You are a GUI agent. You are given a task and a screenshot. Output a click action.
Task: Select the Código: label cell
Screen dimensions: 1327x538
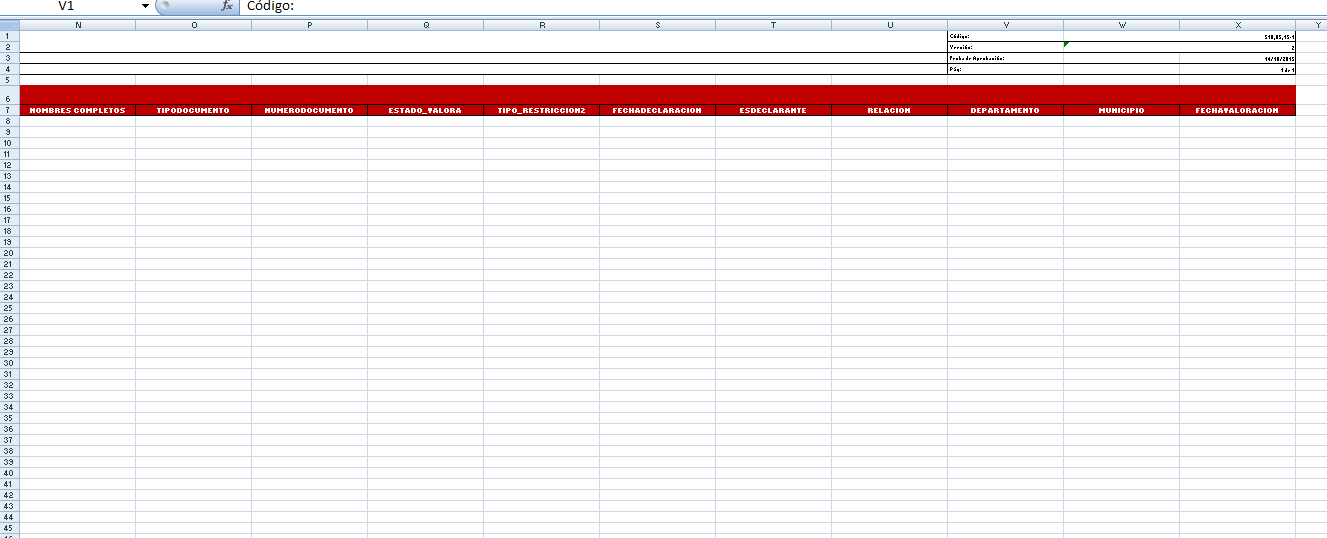pos(1005,36)
